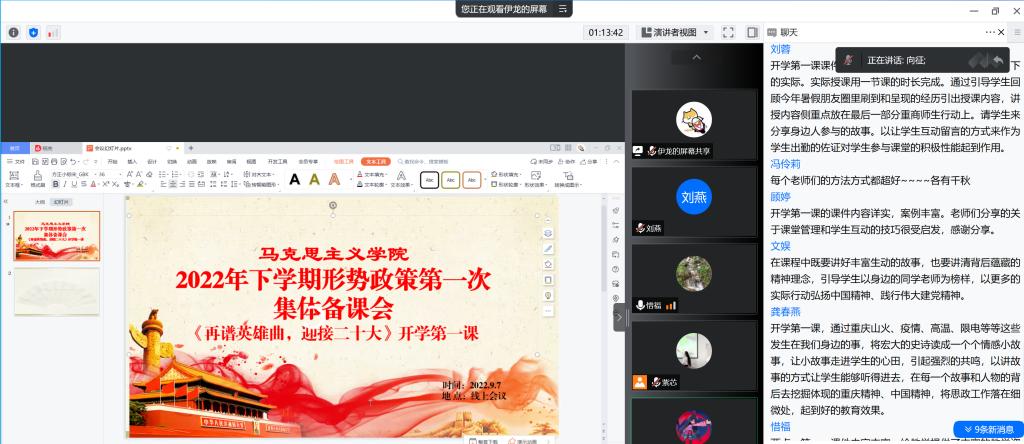
Task: Open the 文本工具 ribbon tab
Action: tap(376, 161)
